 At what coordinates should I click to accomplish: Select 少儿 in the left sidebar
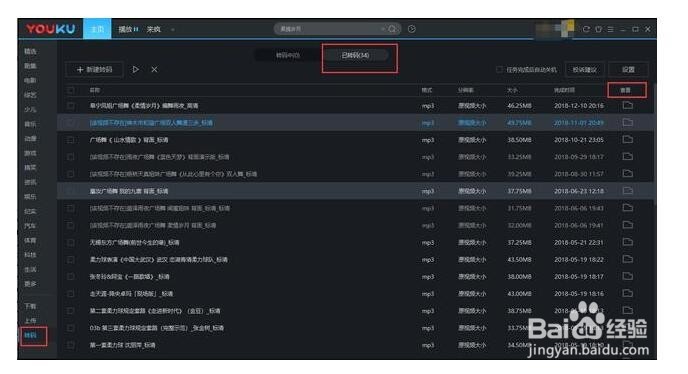(x=30, y=109)
